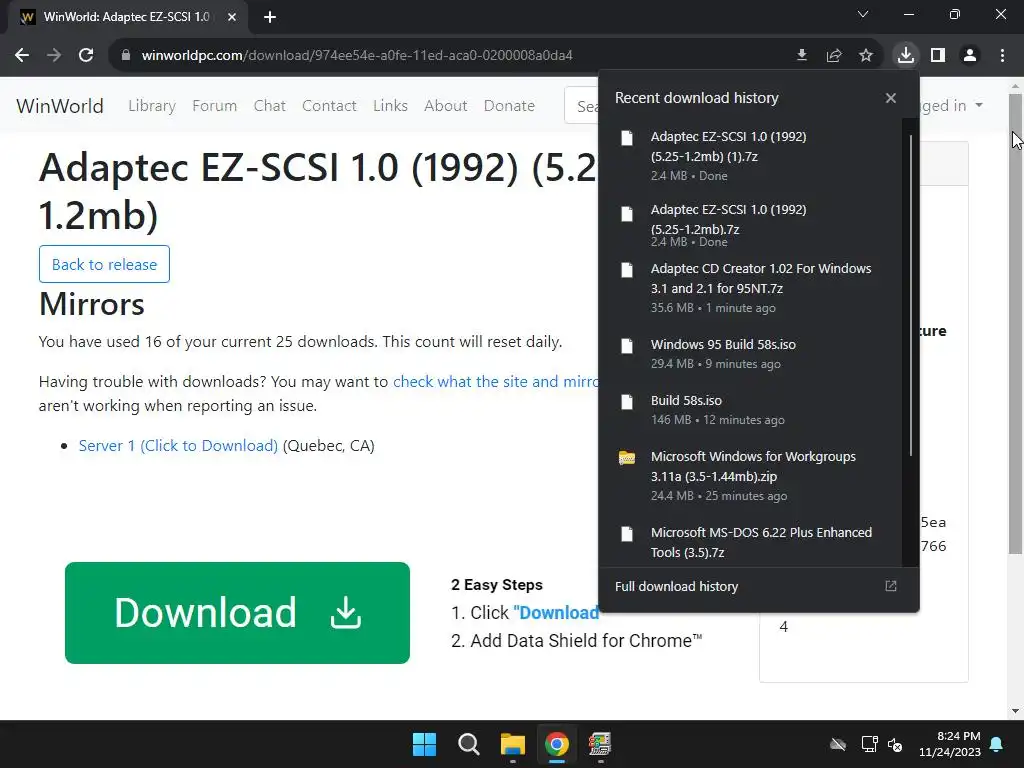Click the downloads popup scrollbar
This screenshot has width=1024, height=768.
[910, 295]
